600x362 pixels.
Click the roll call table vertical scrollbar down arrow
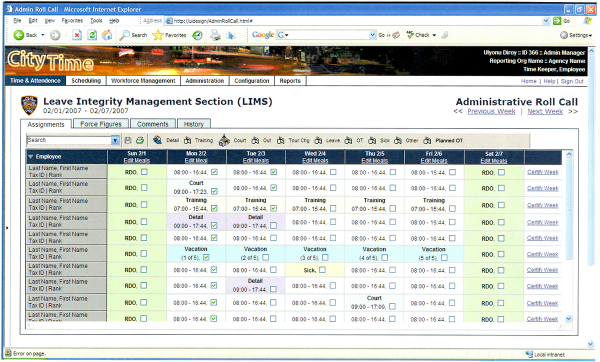pyautogui.click(x=569, y=319)
